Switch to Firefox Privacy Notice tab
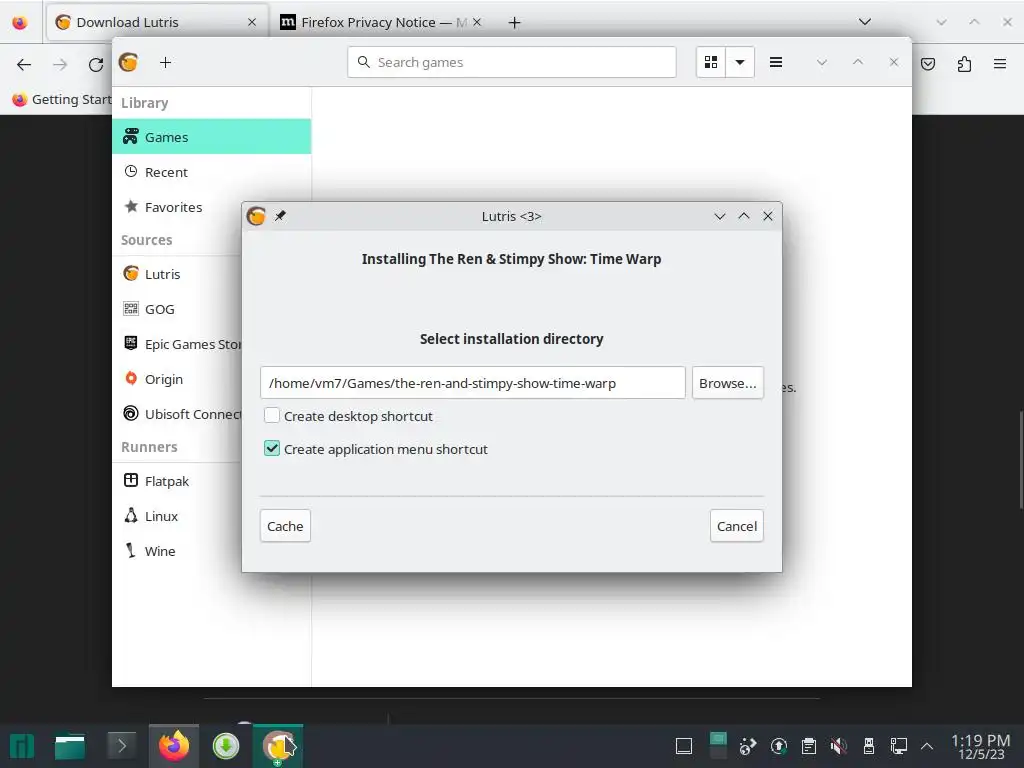This screenshot has height=768, width=1024. coord(382,22)
